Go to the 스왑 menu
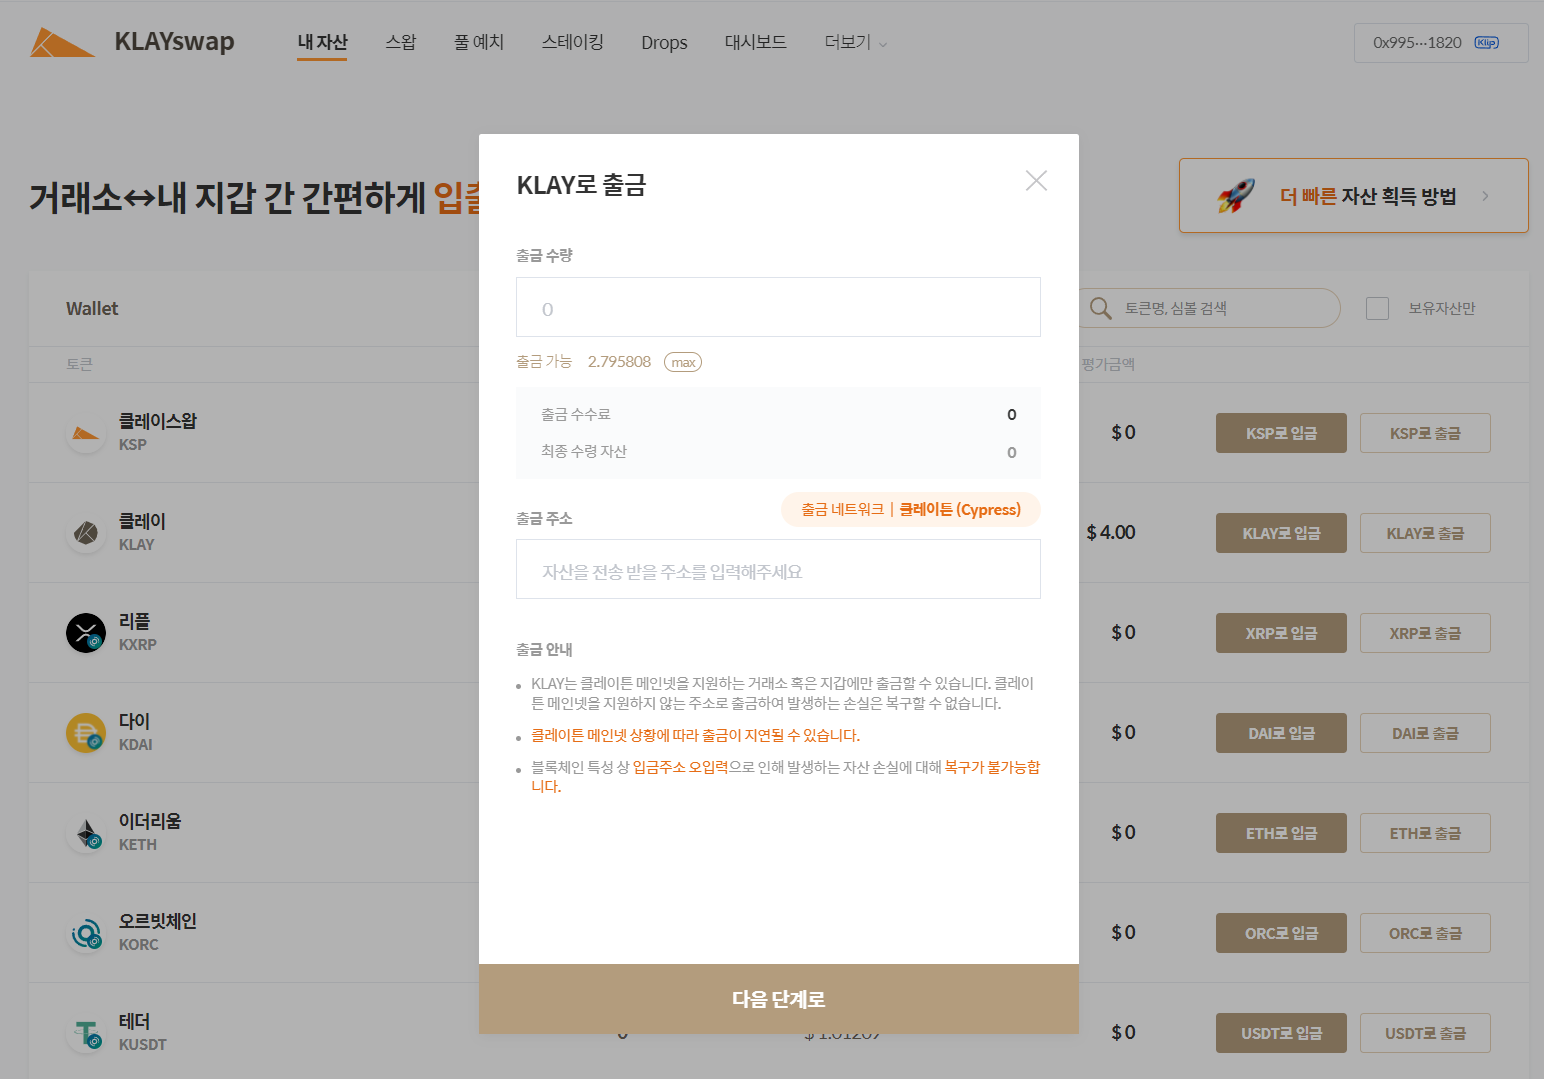 point(401,42)
